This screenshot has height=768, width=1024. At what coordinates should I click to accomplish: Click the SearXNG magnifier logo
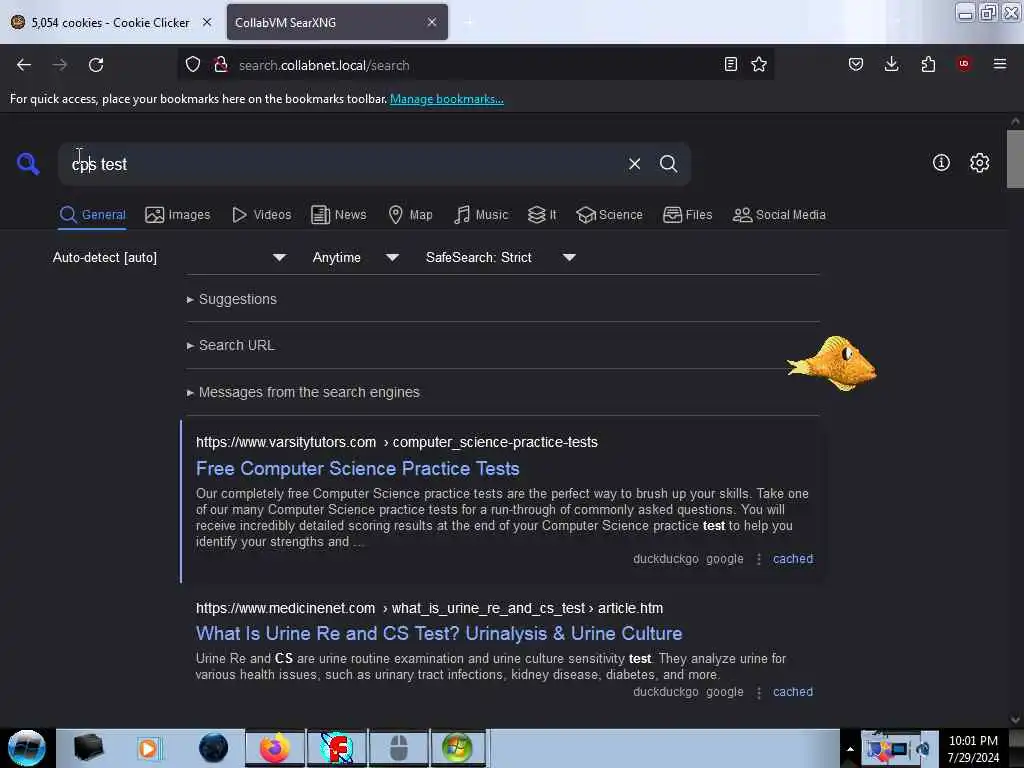pos(27,163)
